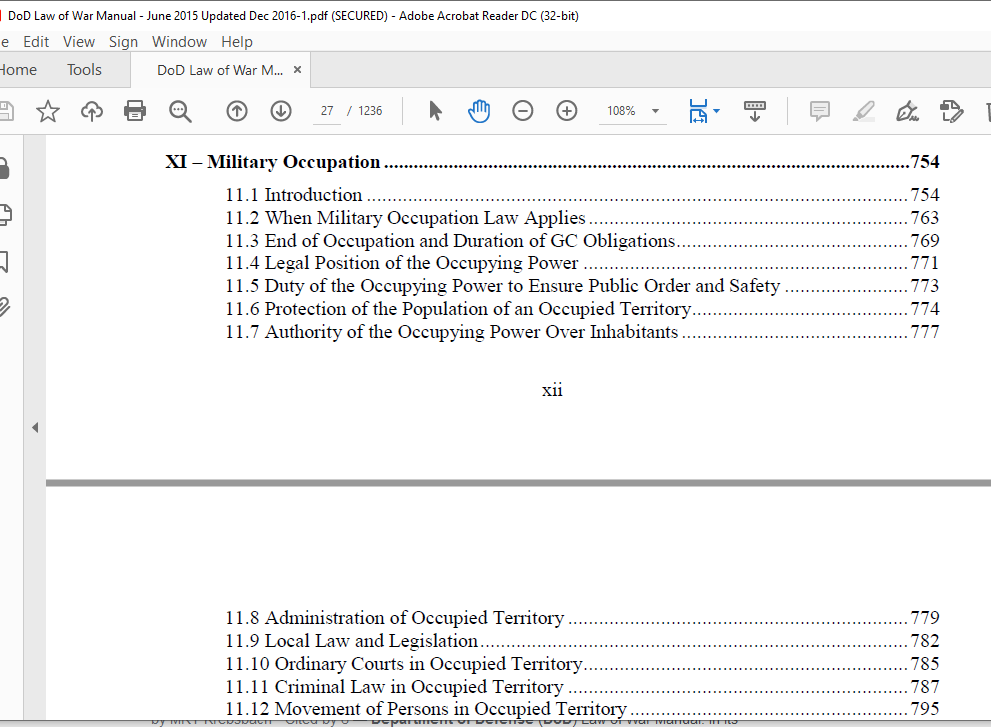Open 11.10 Ordinary Courts in Occupied Territory
The image size is (991, 727).
(582, 664)
